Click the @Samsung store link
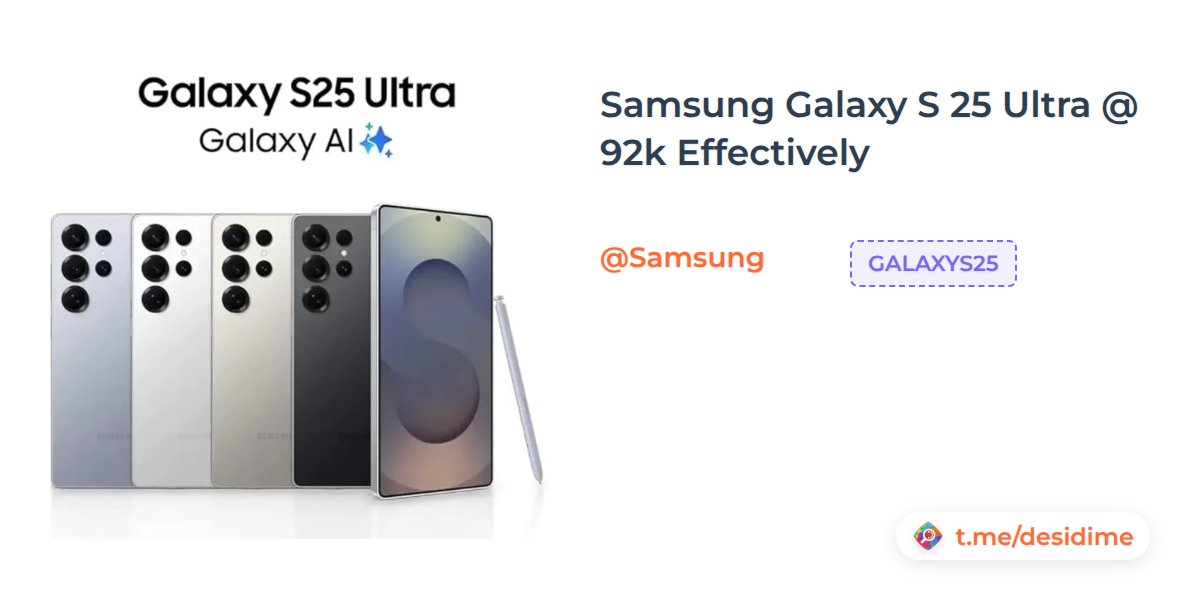 point(681,258)
